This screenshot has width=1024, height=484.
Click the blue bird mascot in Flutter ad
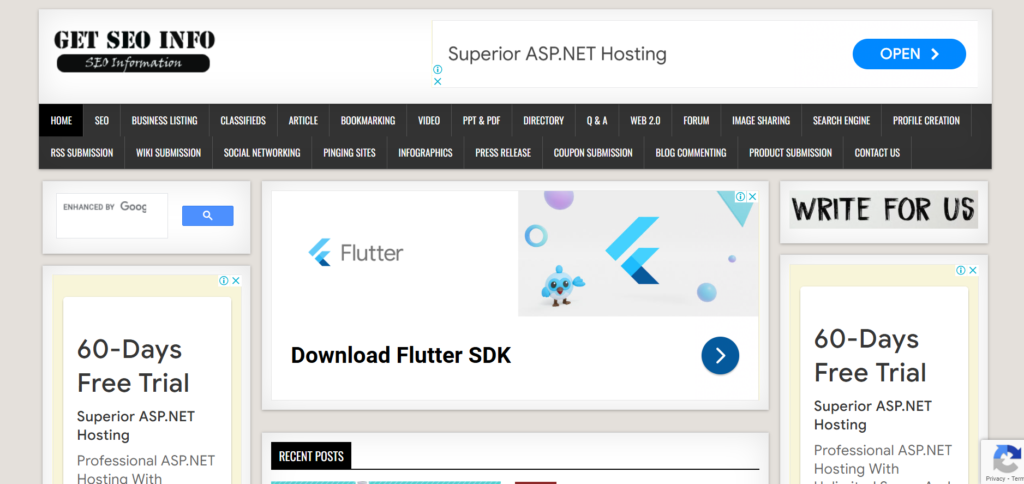562,285
